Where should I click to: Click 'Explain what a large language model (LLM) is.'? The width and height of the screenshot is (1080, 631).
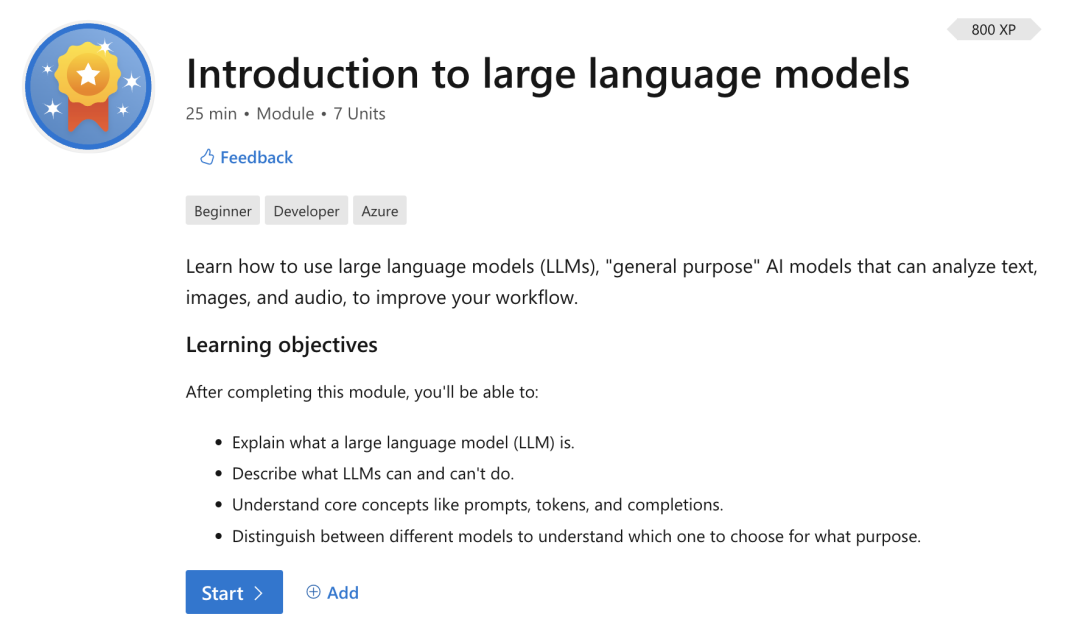click(x=403, y=442)
